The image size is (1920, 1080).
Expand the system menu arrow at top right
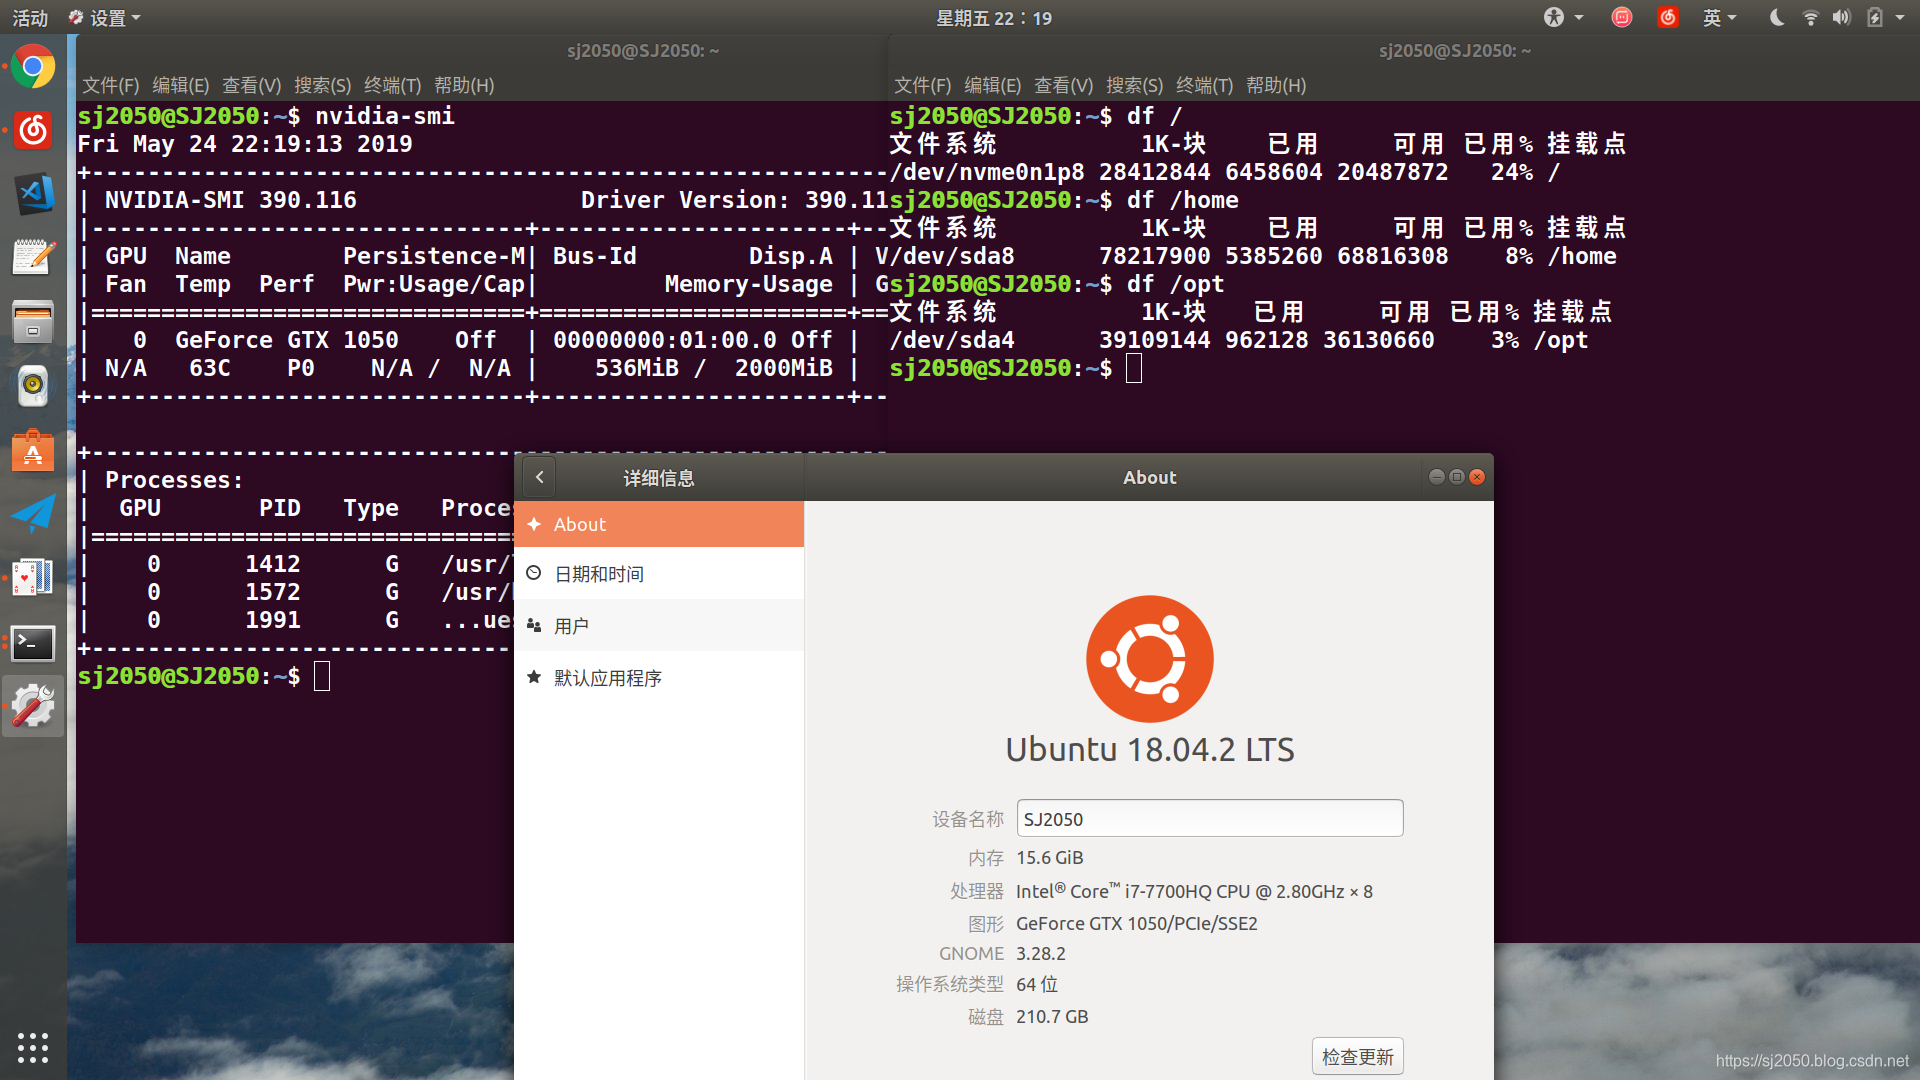[x=1900, y=17]
